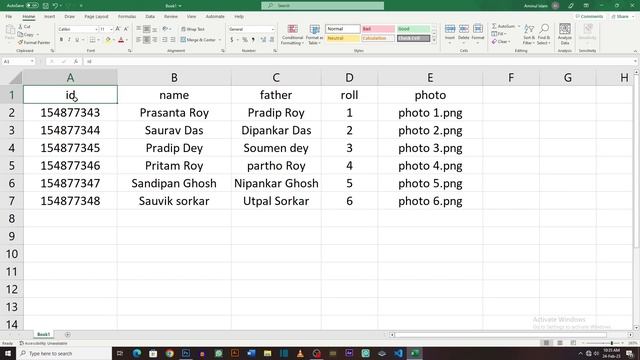Click the Undo arrow icon
This screenshot has width=640, height=360.
(55, 6)
